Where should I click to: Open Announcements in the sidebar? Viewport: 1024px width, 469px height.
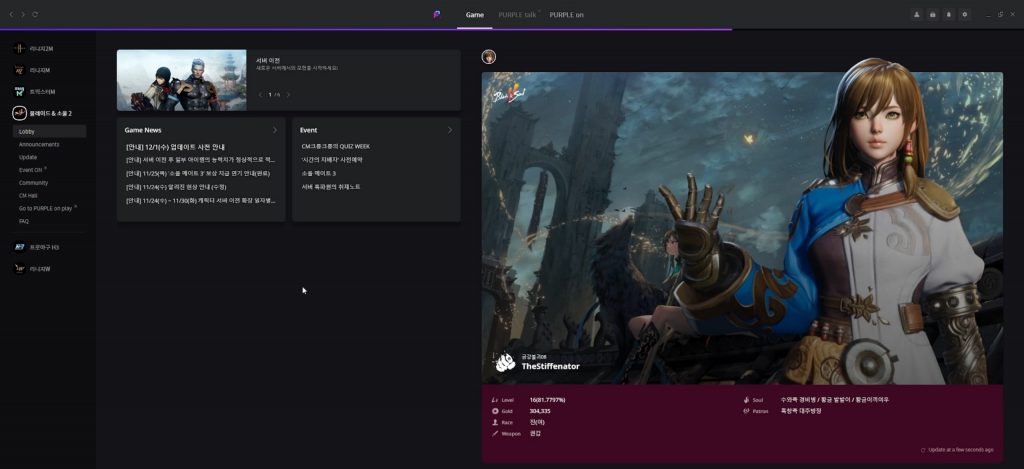click(x=39, y=144)
